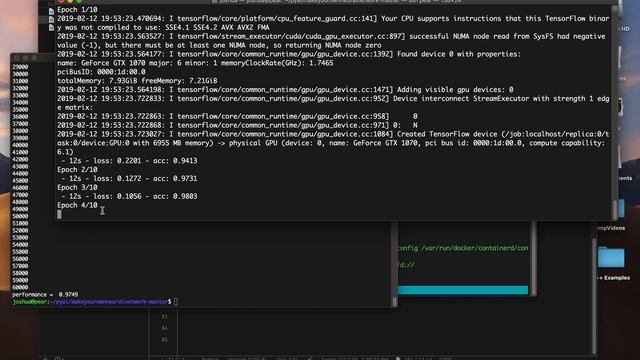Click the '60000' line in back terminal

click(x=20, y=287)
